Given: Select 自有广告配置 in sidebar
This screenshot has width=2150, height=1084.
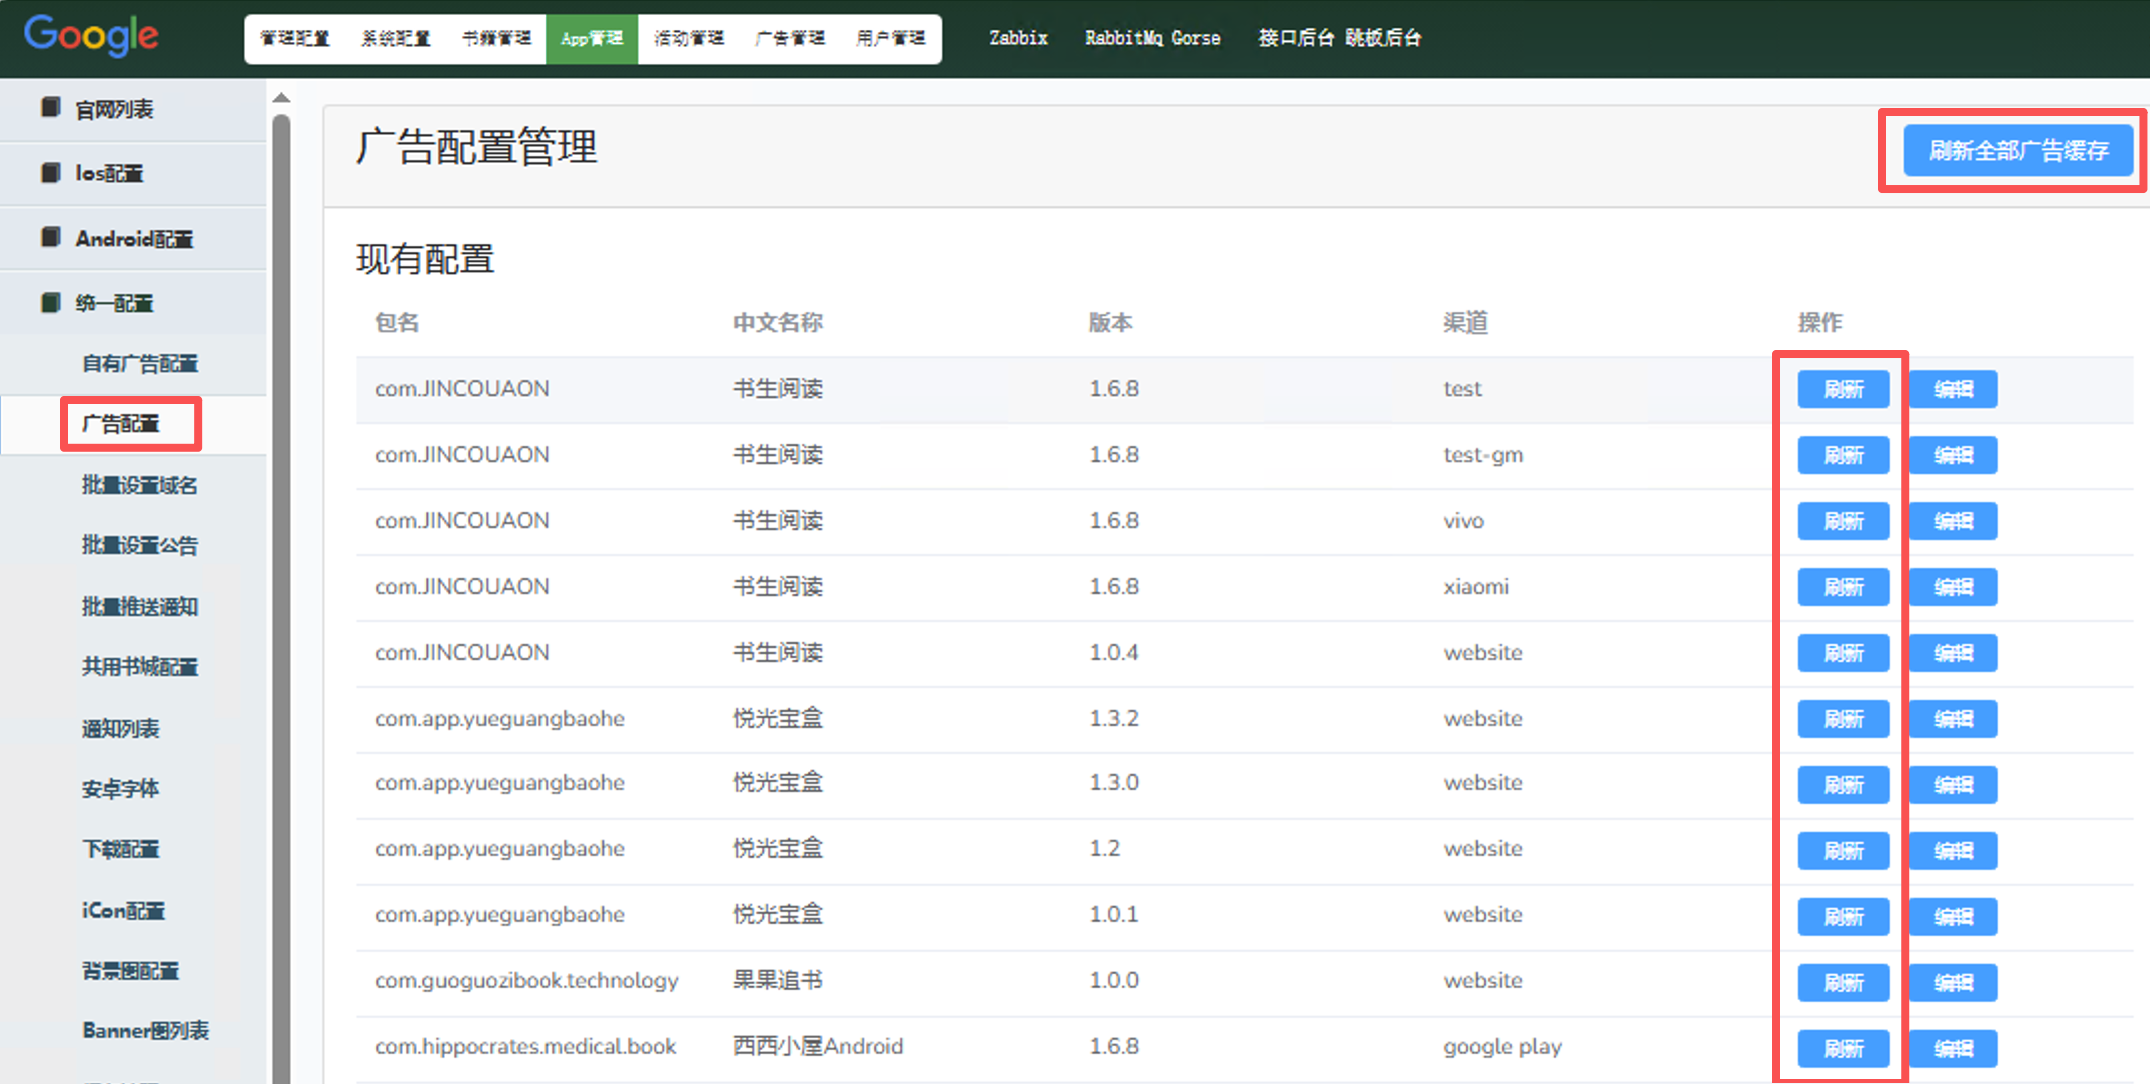Looking at the screenshot, I should coord(139,363).
